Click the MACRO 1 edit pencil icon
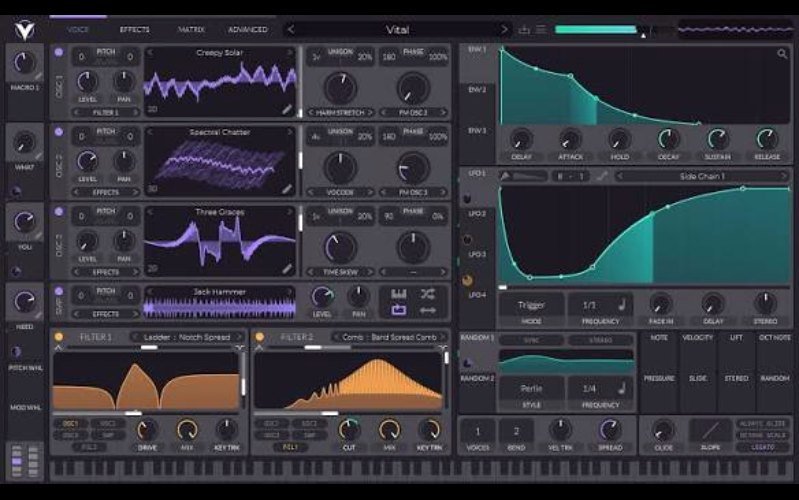 39,76
